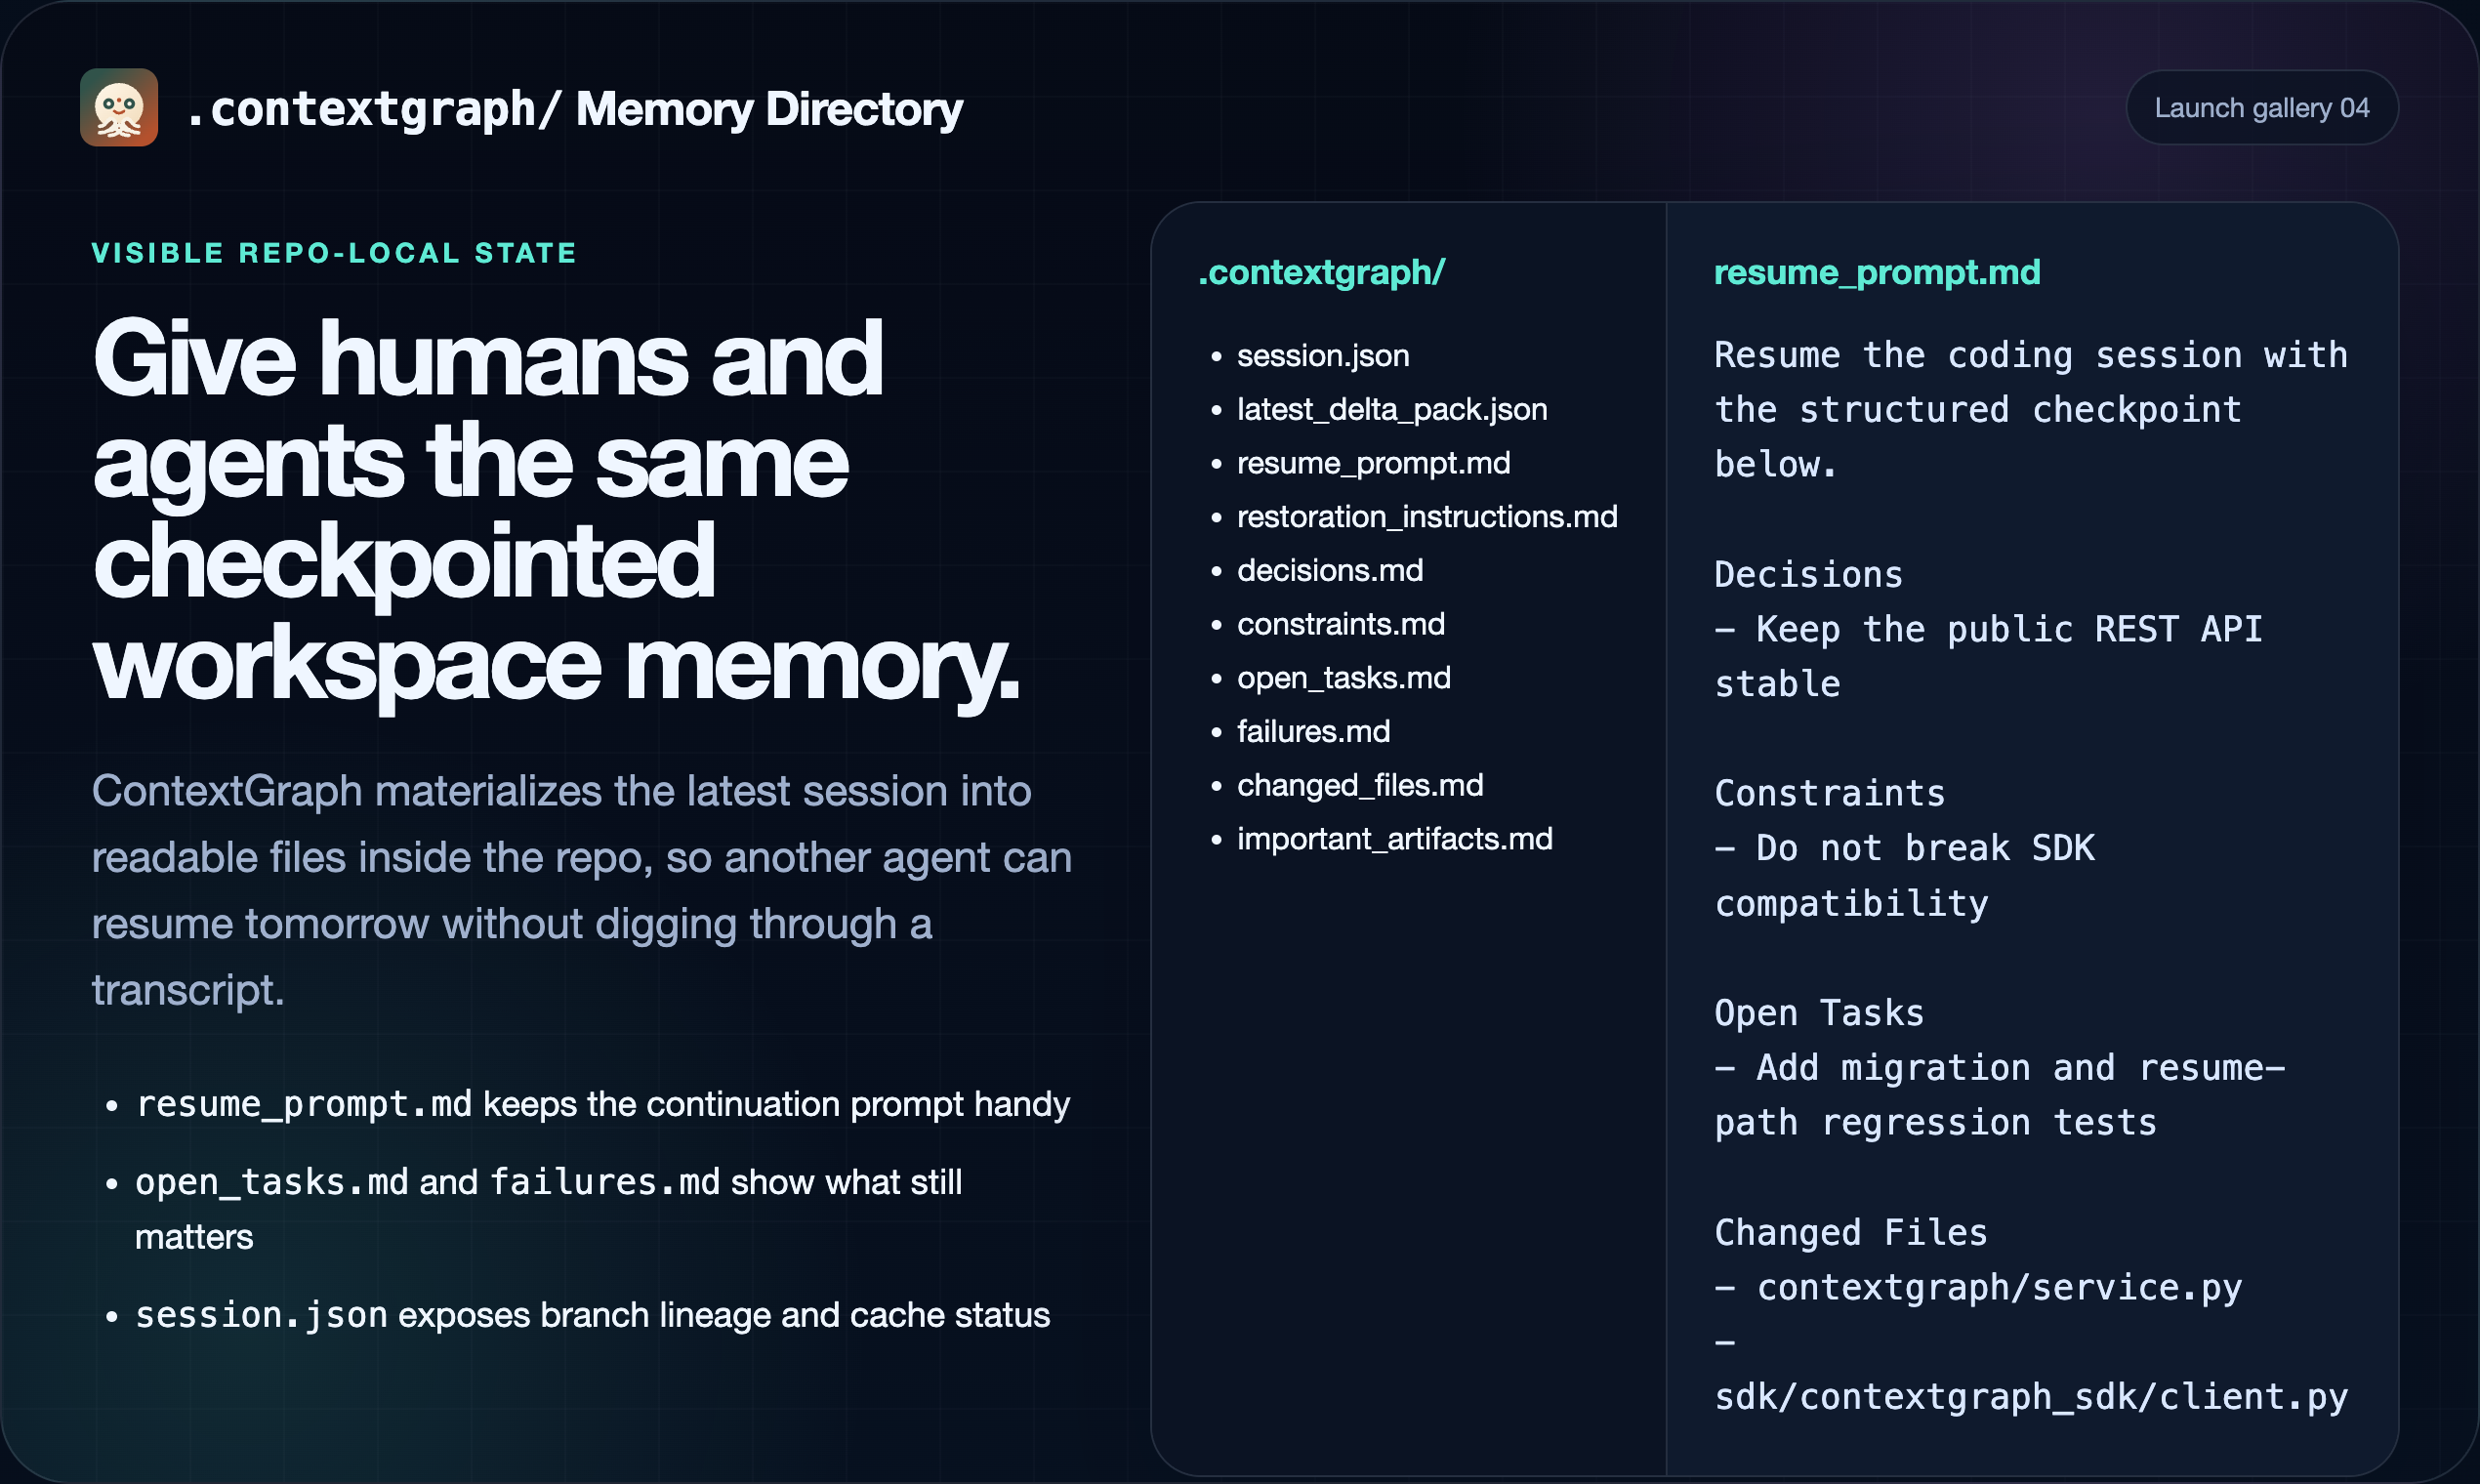Viewport: 2480px width, 1484px height.
Task: Select the sdk/contextgraph_sdk/client.py path
Action: [x=2031, y=1397]
